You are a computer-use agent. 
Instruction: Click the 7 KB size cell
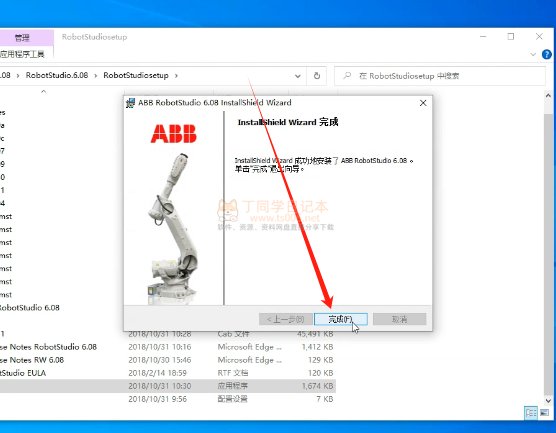325,399
